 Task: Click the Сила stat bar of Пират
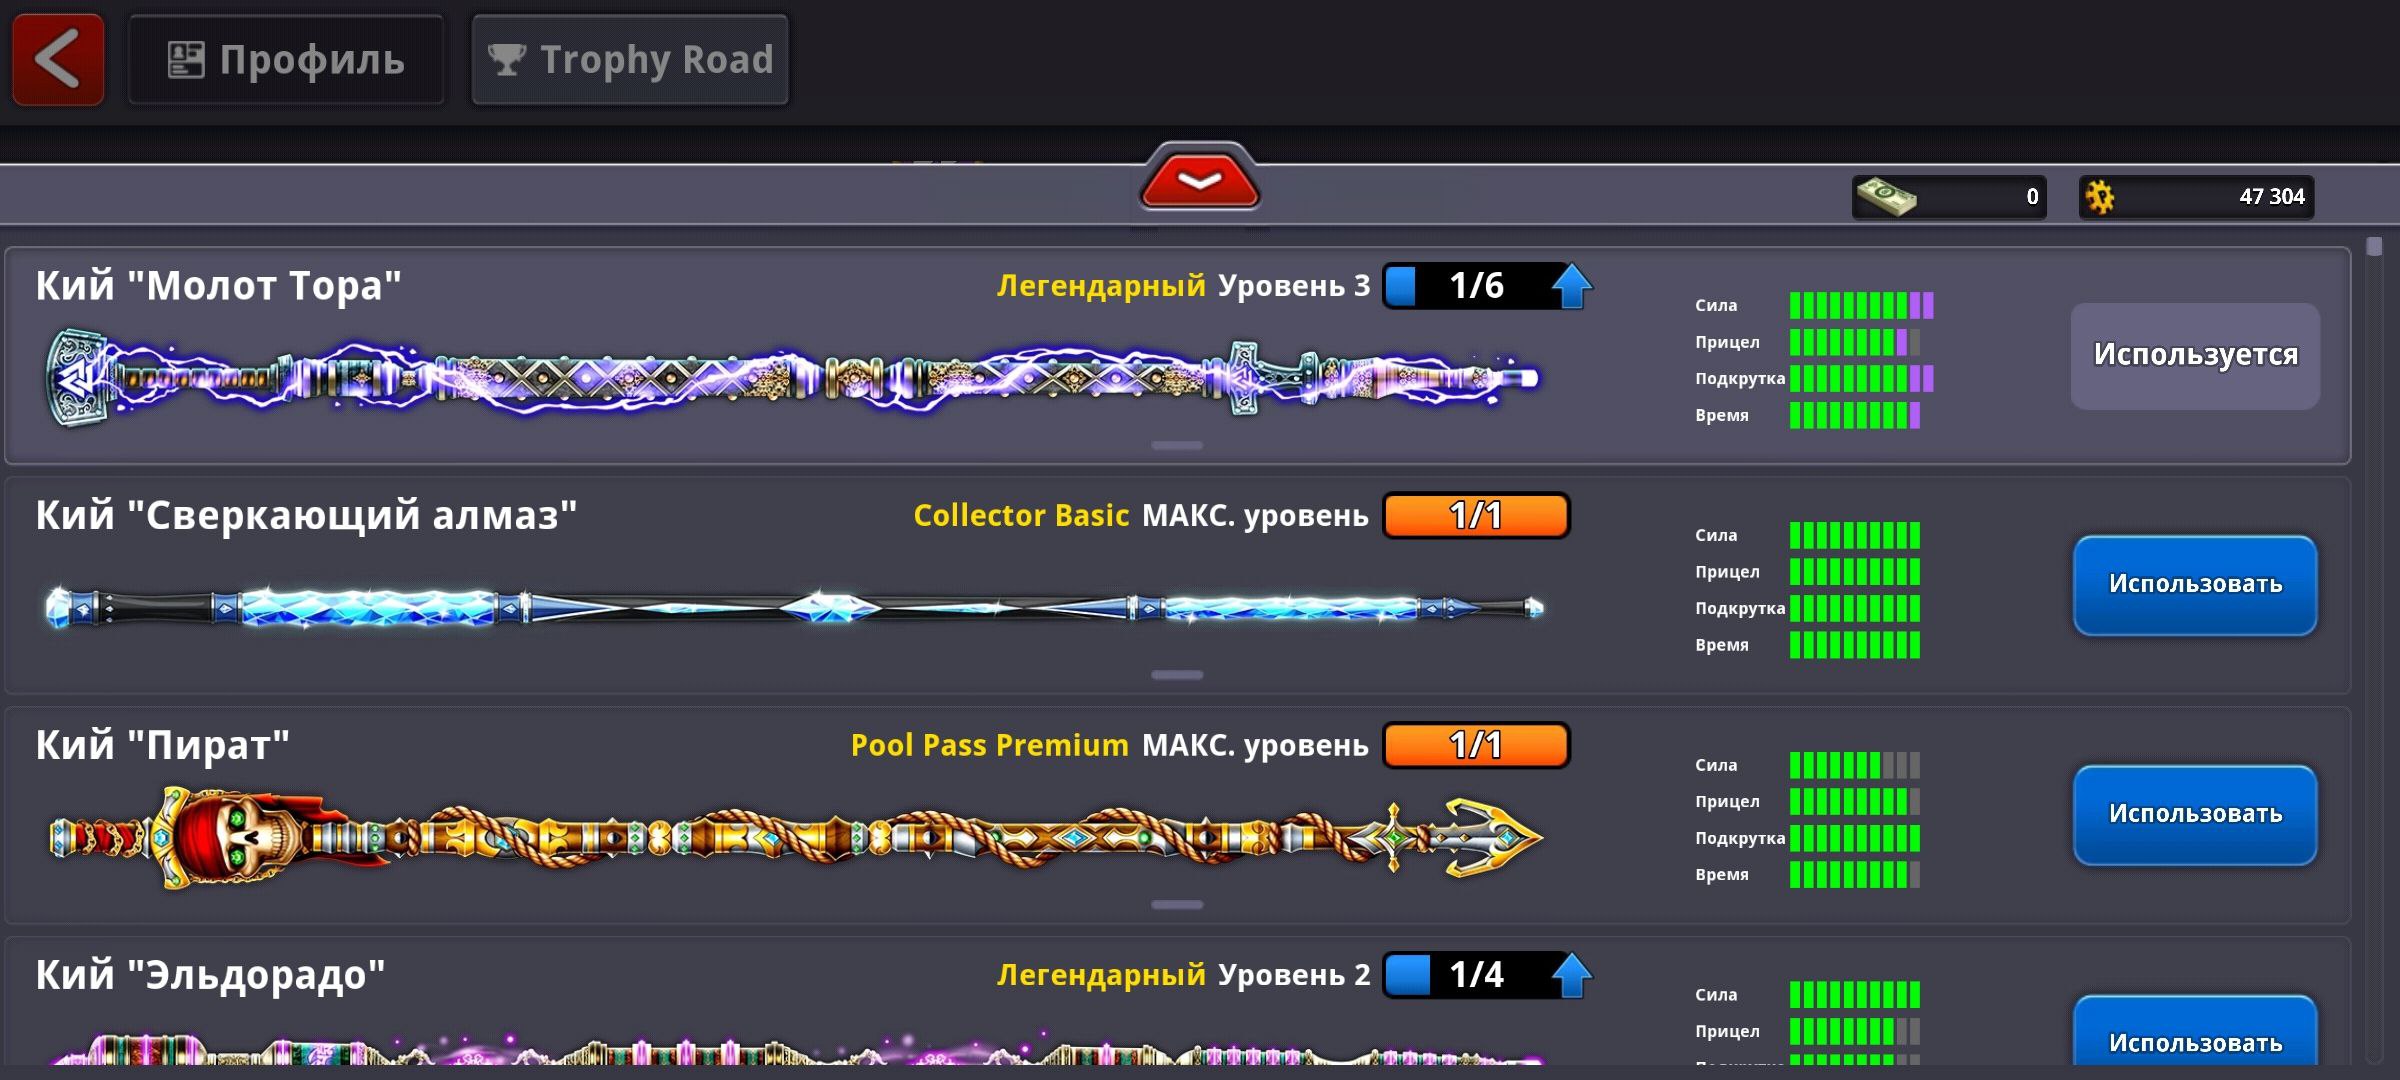[1855, 765]
